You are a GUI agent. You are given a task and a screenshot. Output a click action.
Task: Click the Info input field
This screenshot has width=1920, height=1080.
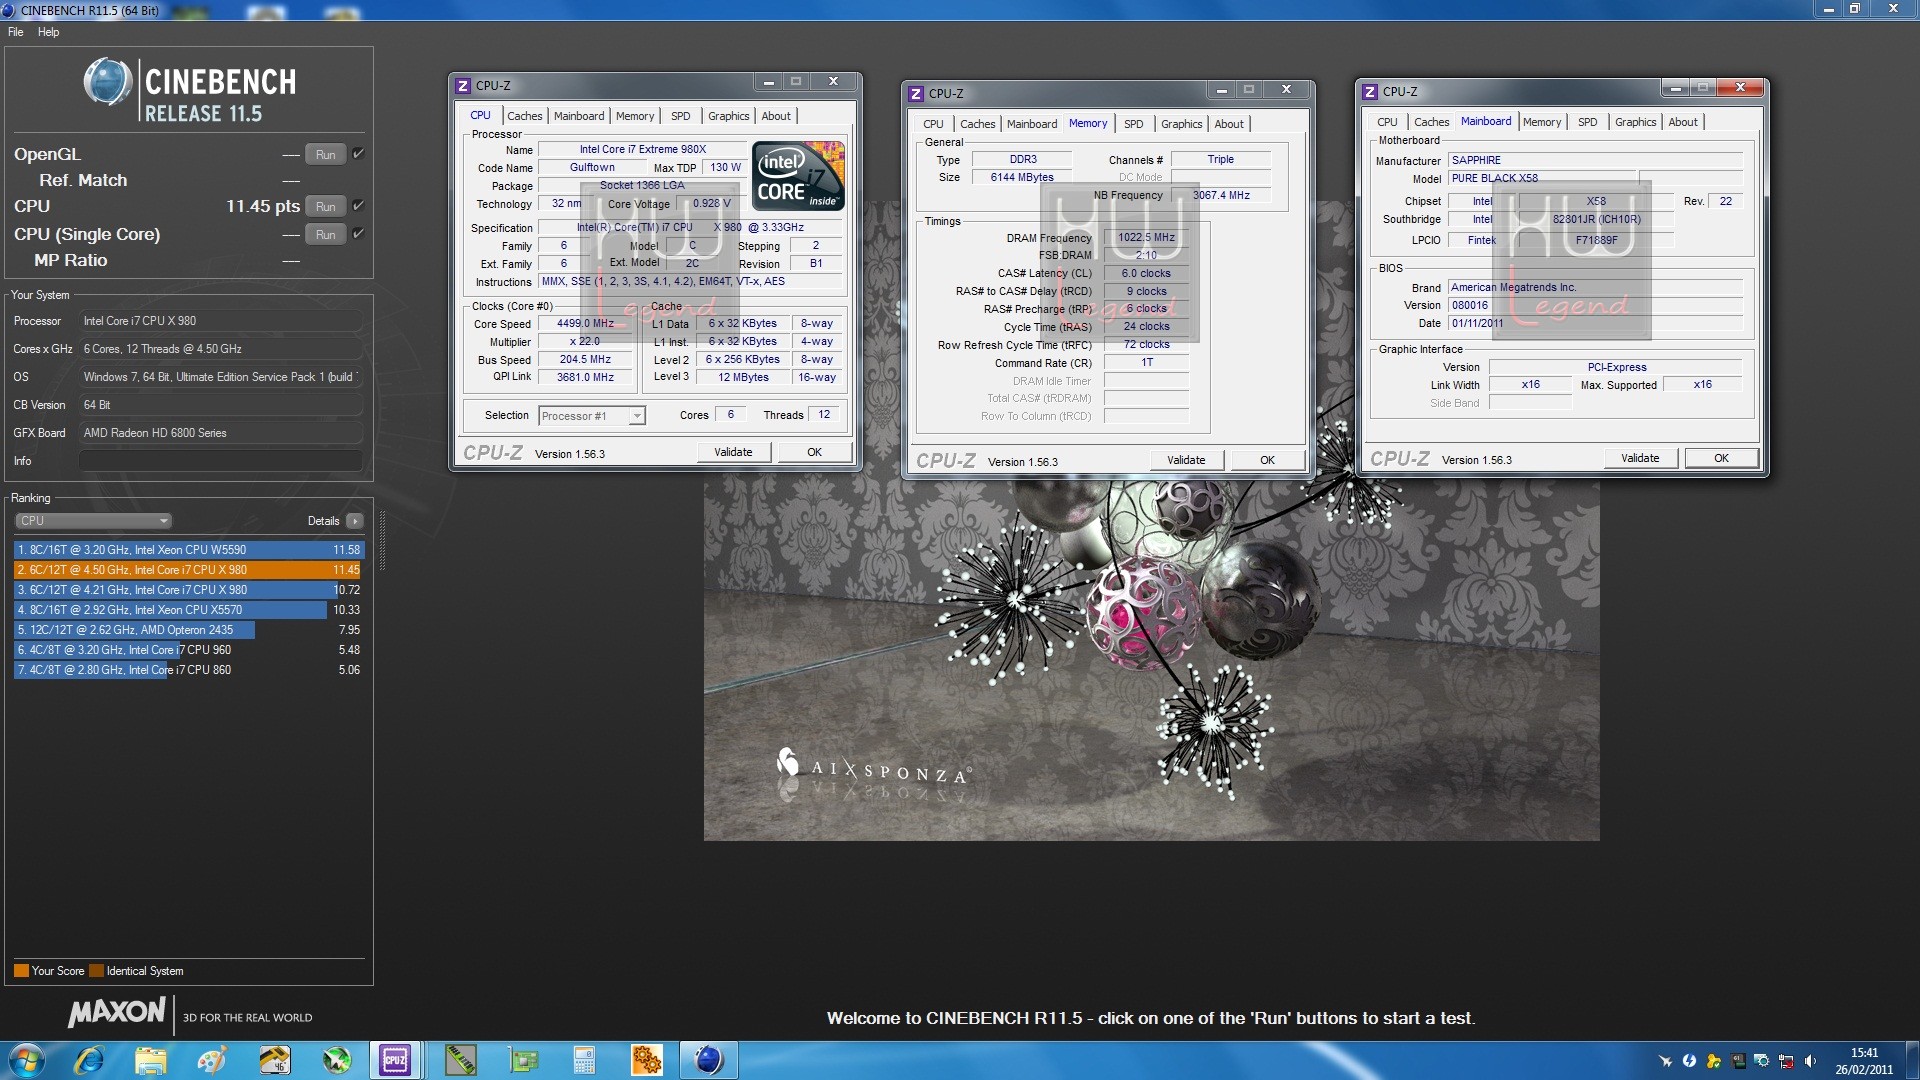(220, 461)
